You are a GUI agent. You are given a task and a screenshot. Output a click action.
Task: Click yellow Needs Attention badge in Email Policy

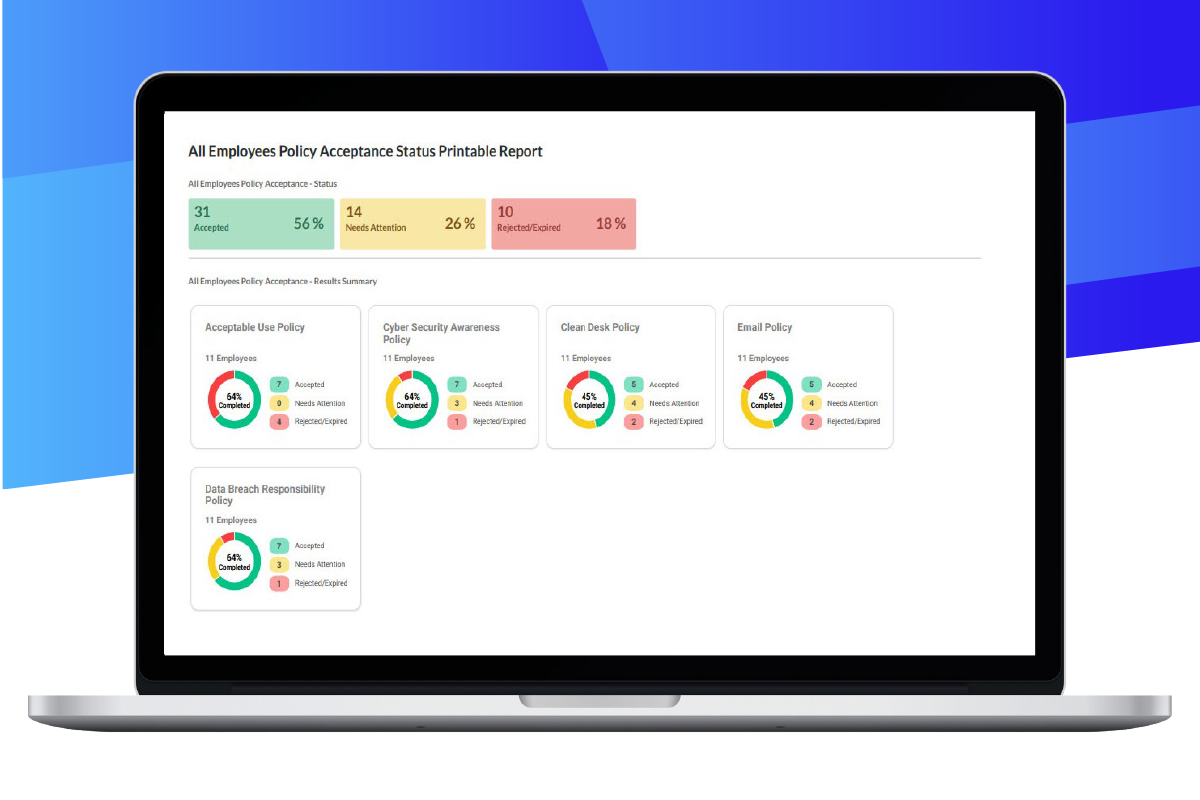coord(811,403)
